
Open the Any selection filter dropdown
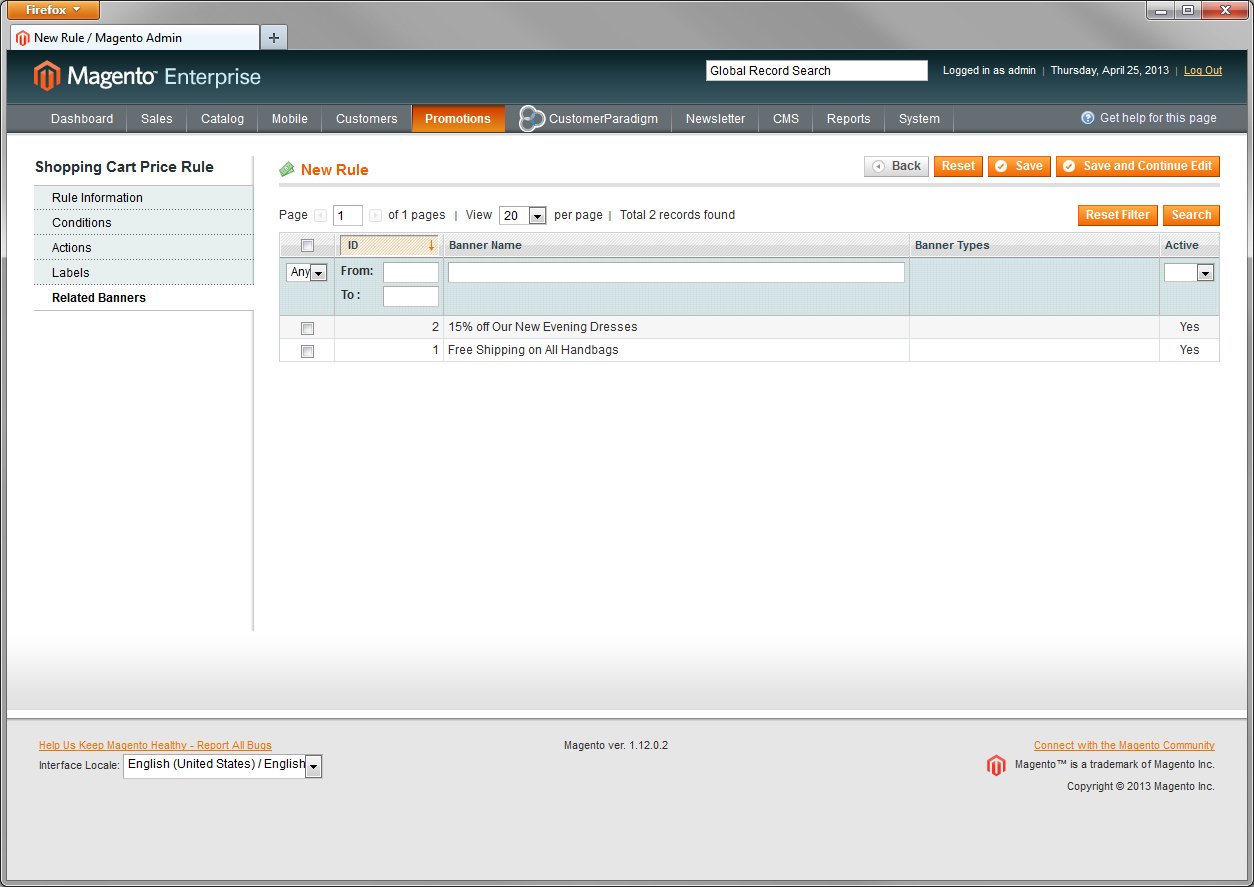pos(307,272)
